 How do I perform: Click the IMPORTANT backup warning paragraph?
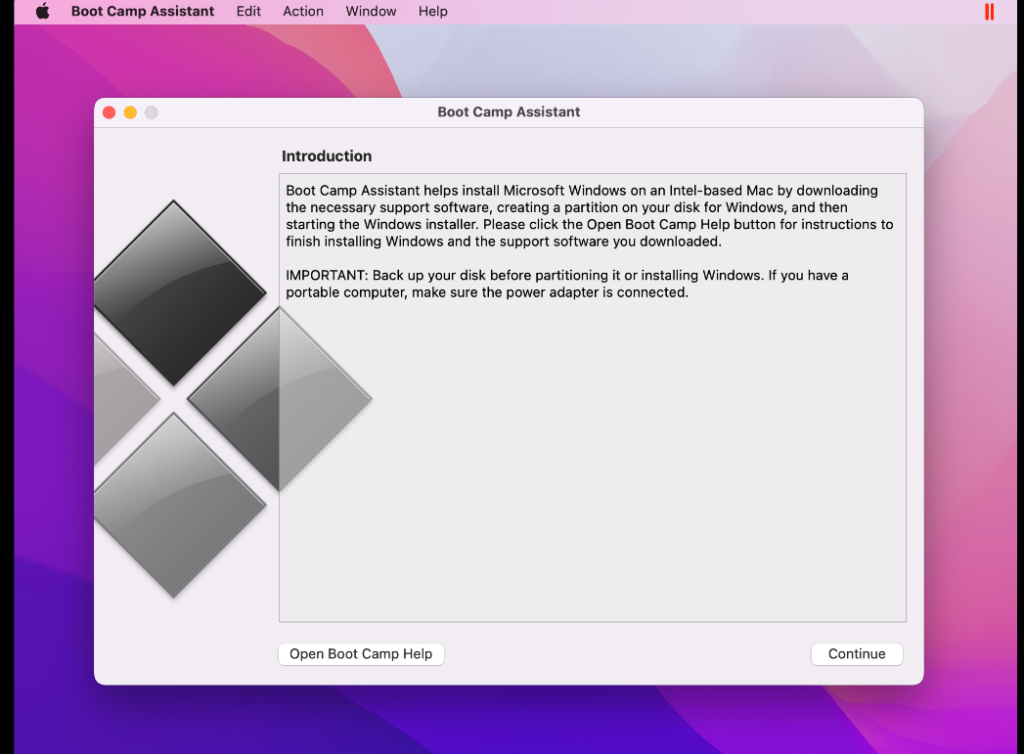pyautogui.click(x=567, y=284)
